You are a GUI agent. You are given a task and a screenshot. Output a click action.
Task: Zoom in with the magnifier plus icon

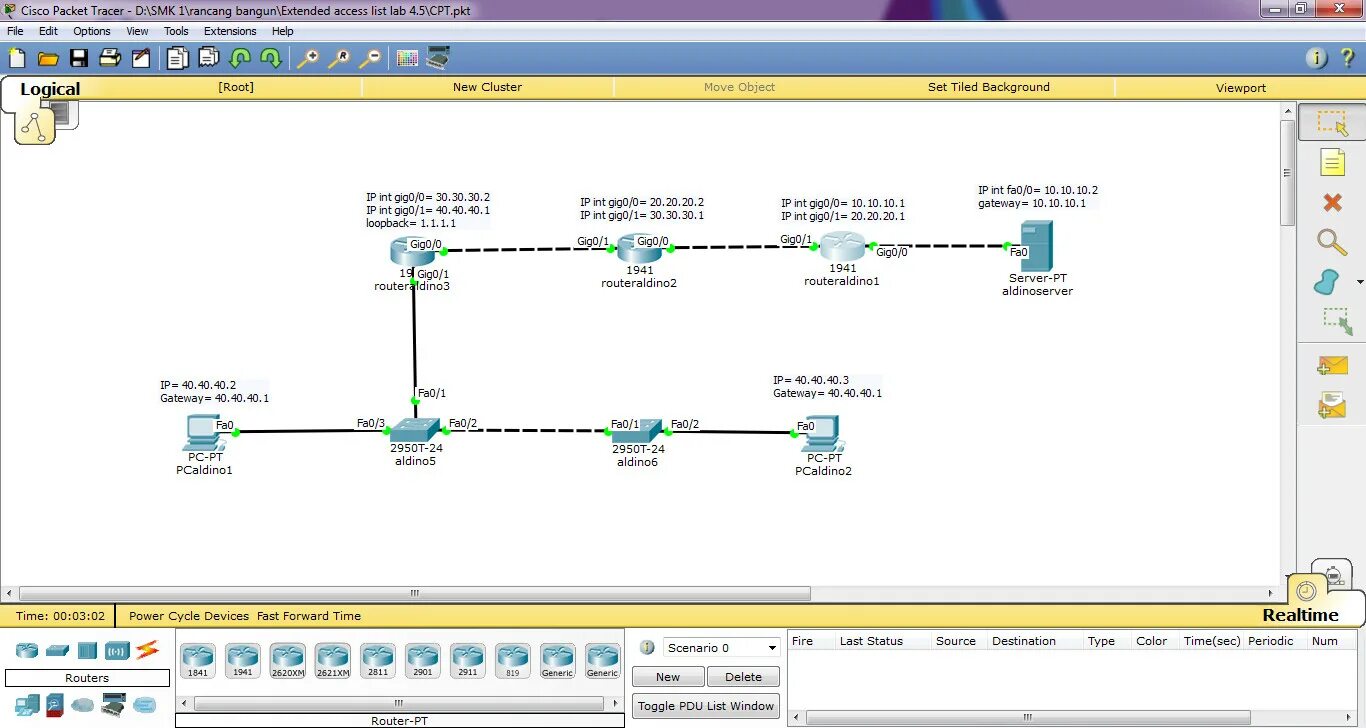pyautogui.click(x=308, y=58)
